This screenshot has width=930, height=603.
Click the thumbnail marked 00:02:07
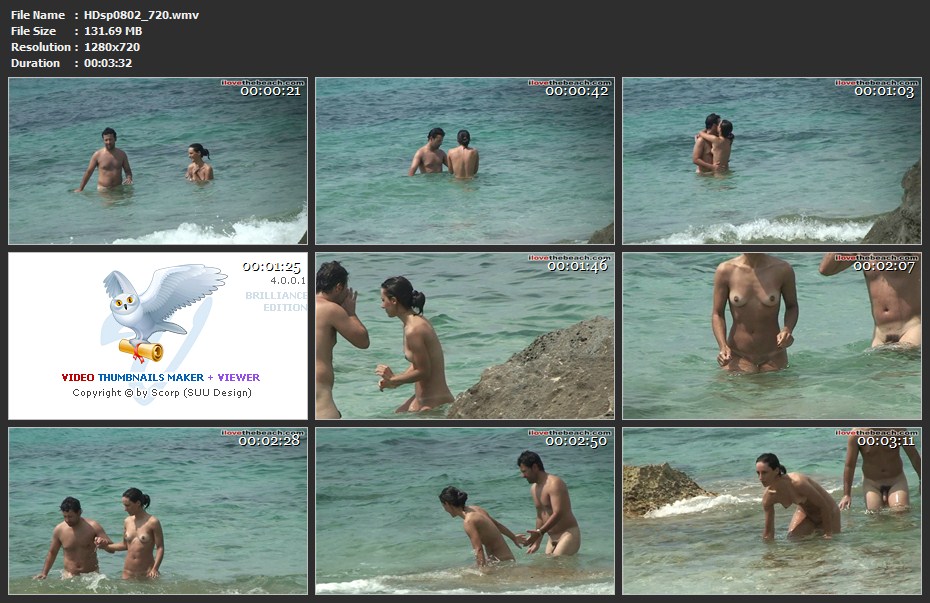pyautogui.click(x=771, y=336)
